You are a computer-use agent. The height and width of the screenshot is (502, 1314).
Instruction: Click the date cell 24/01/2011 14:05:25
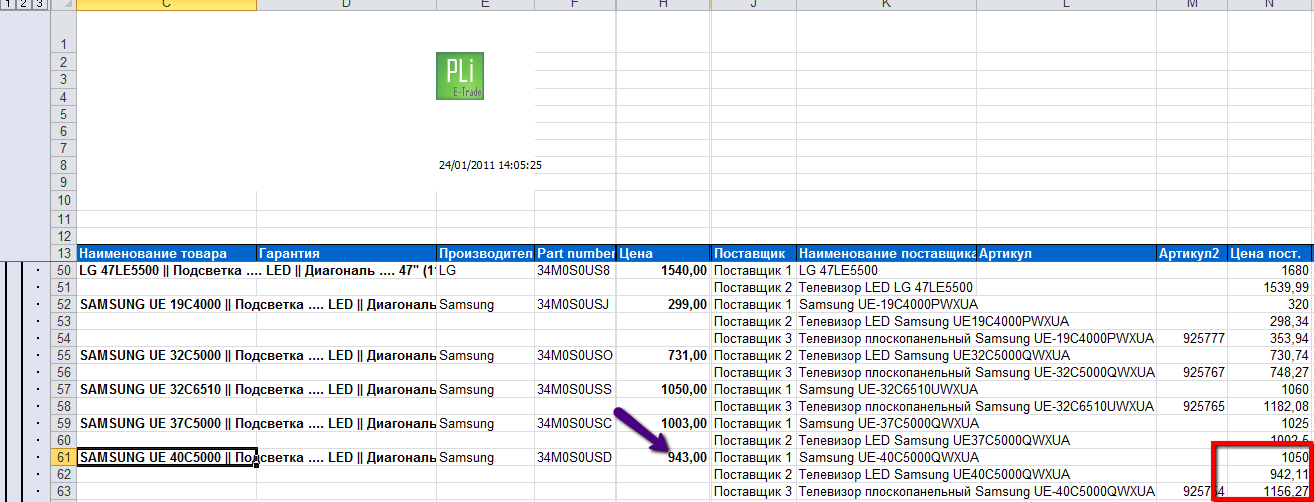point(490,164)
